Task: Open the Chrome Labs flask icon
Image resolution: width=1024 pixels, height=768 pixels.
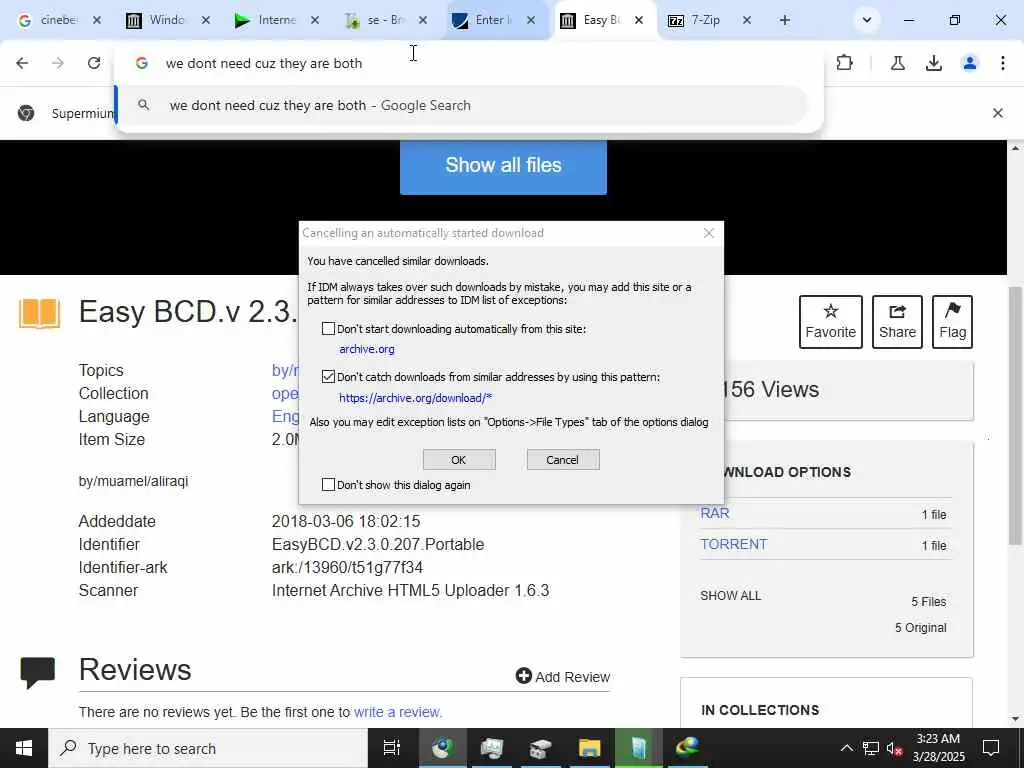Action: click(x=898, y=63)
